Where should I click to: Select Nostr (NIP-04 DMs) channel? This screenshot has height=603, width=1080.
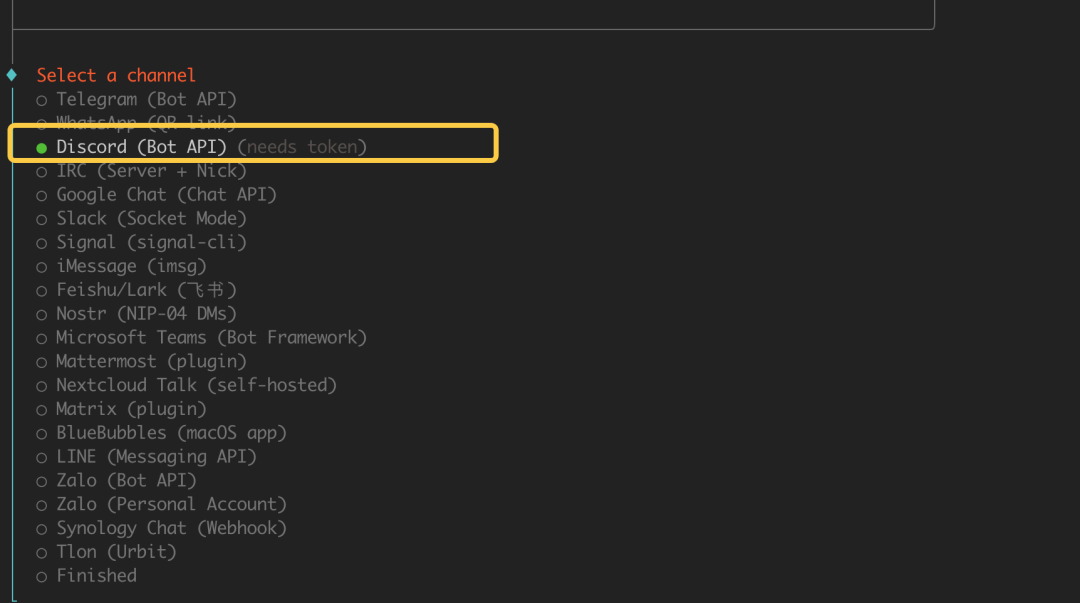[146, 314]
